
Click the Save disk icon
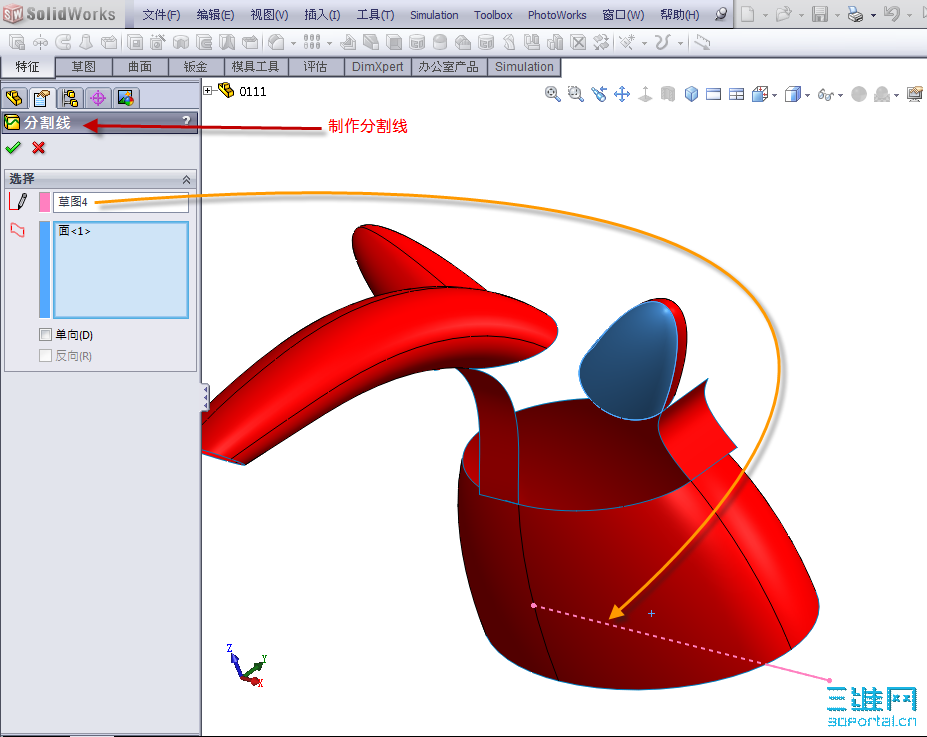(x=819, y=14)
